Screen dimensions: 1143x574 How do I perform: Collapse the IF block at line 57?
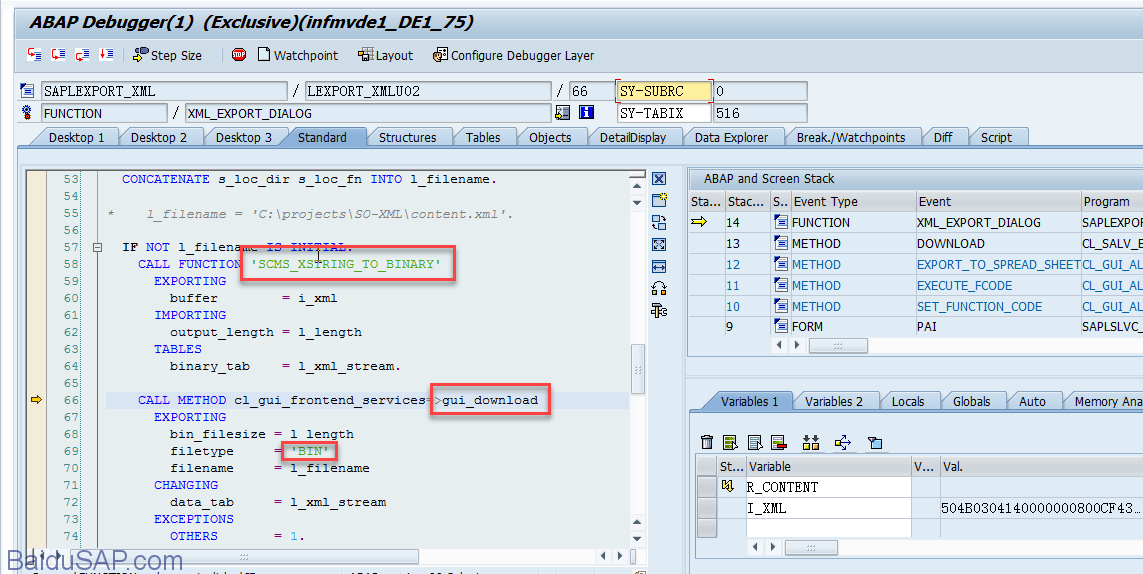pos(98,247)
